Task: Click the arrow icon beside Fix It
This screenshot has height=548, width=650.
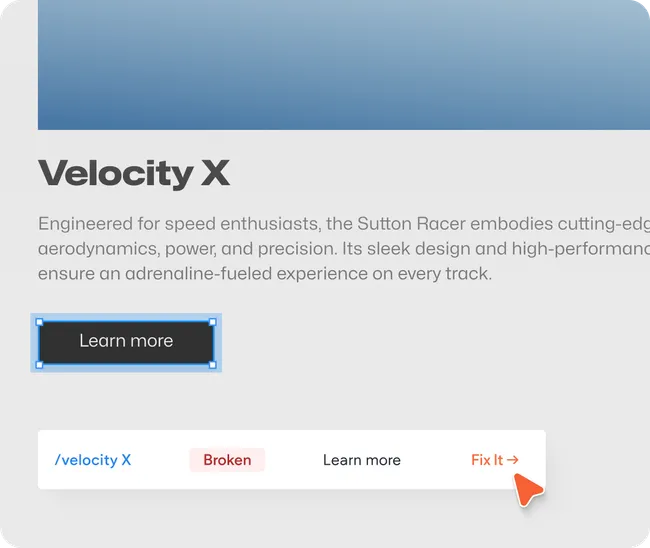Action: [x=513, y=460]
